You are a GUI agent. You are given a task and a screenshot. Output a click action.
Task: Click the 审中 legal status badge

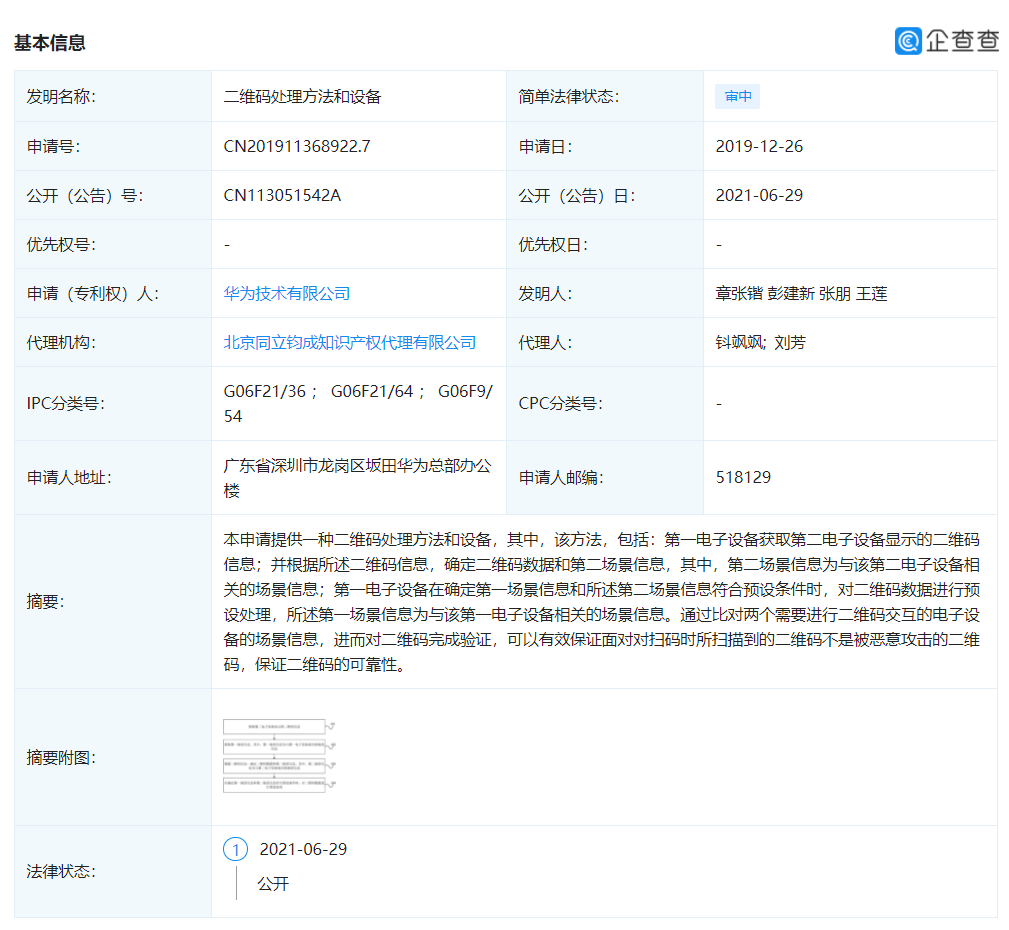[x=738, y=97]
